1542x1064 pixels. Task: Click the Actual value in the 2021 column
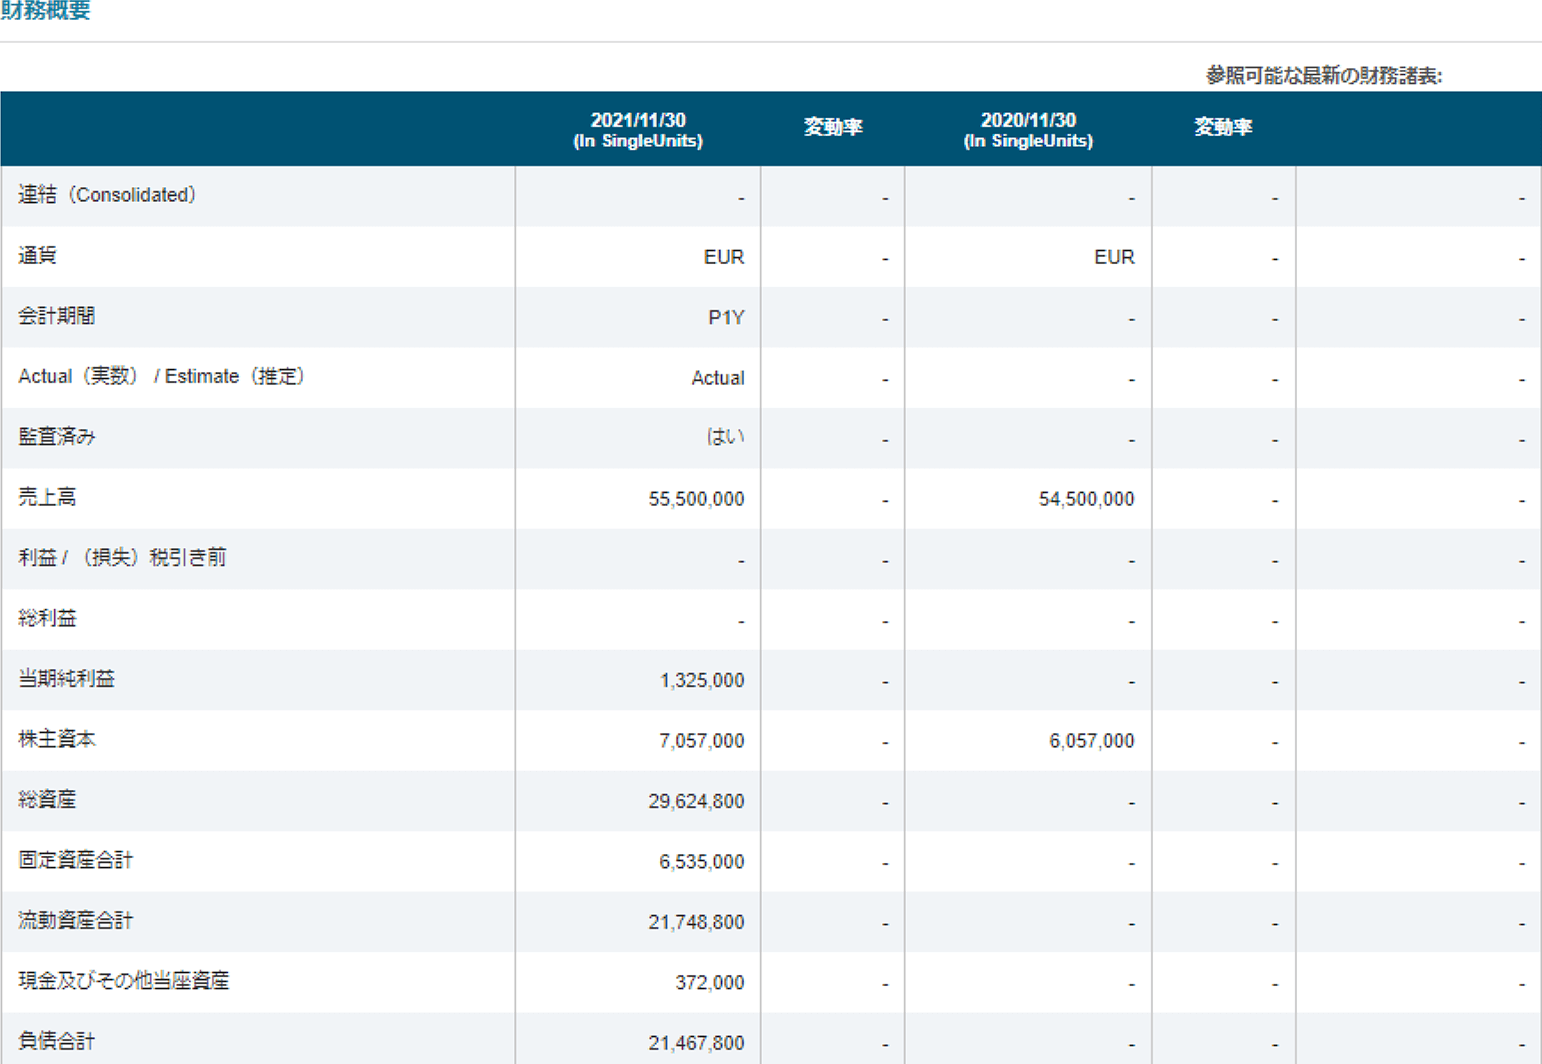(717, 378)
